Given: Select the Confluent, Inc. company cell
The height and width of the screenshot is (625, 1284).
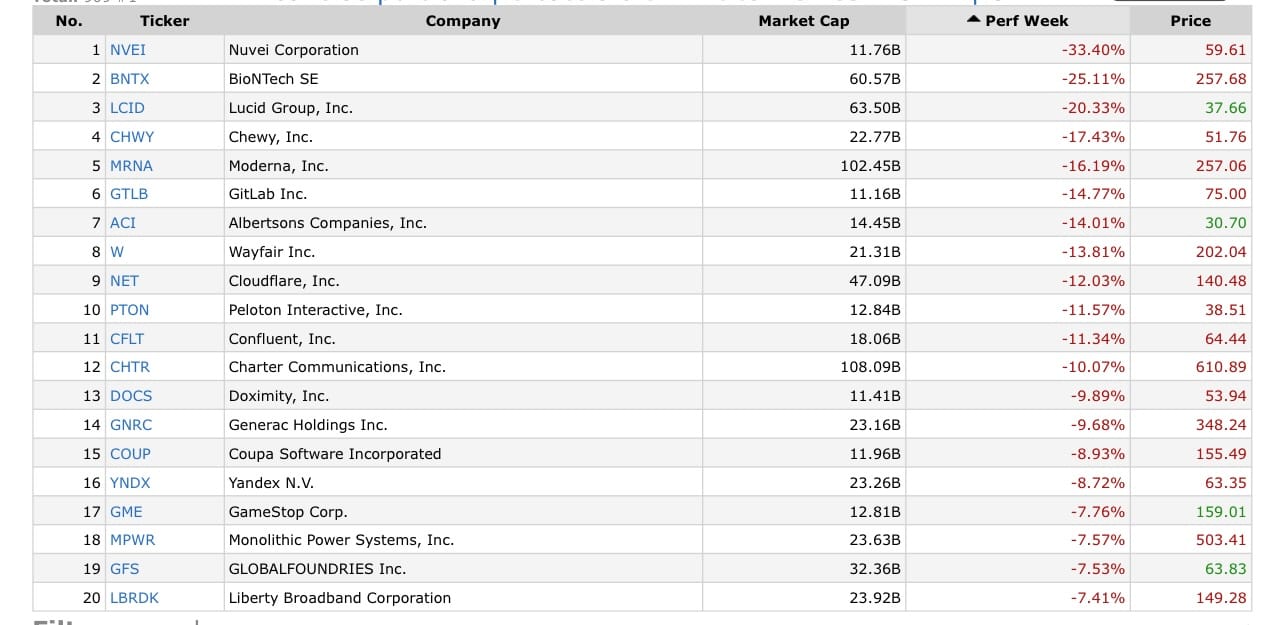Looking at the screenshot, I should point(463,339).
